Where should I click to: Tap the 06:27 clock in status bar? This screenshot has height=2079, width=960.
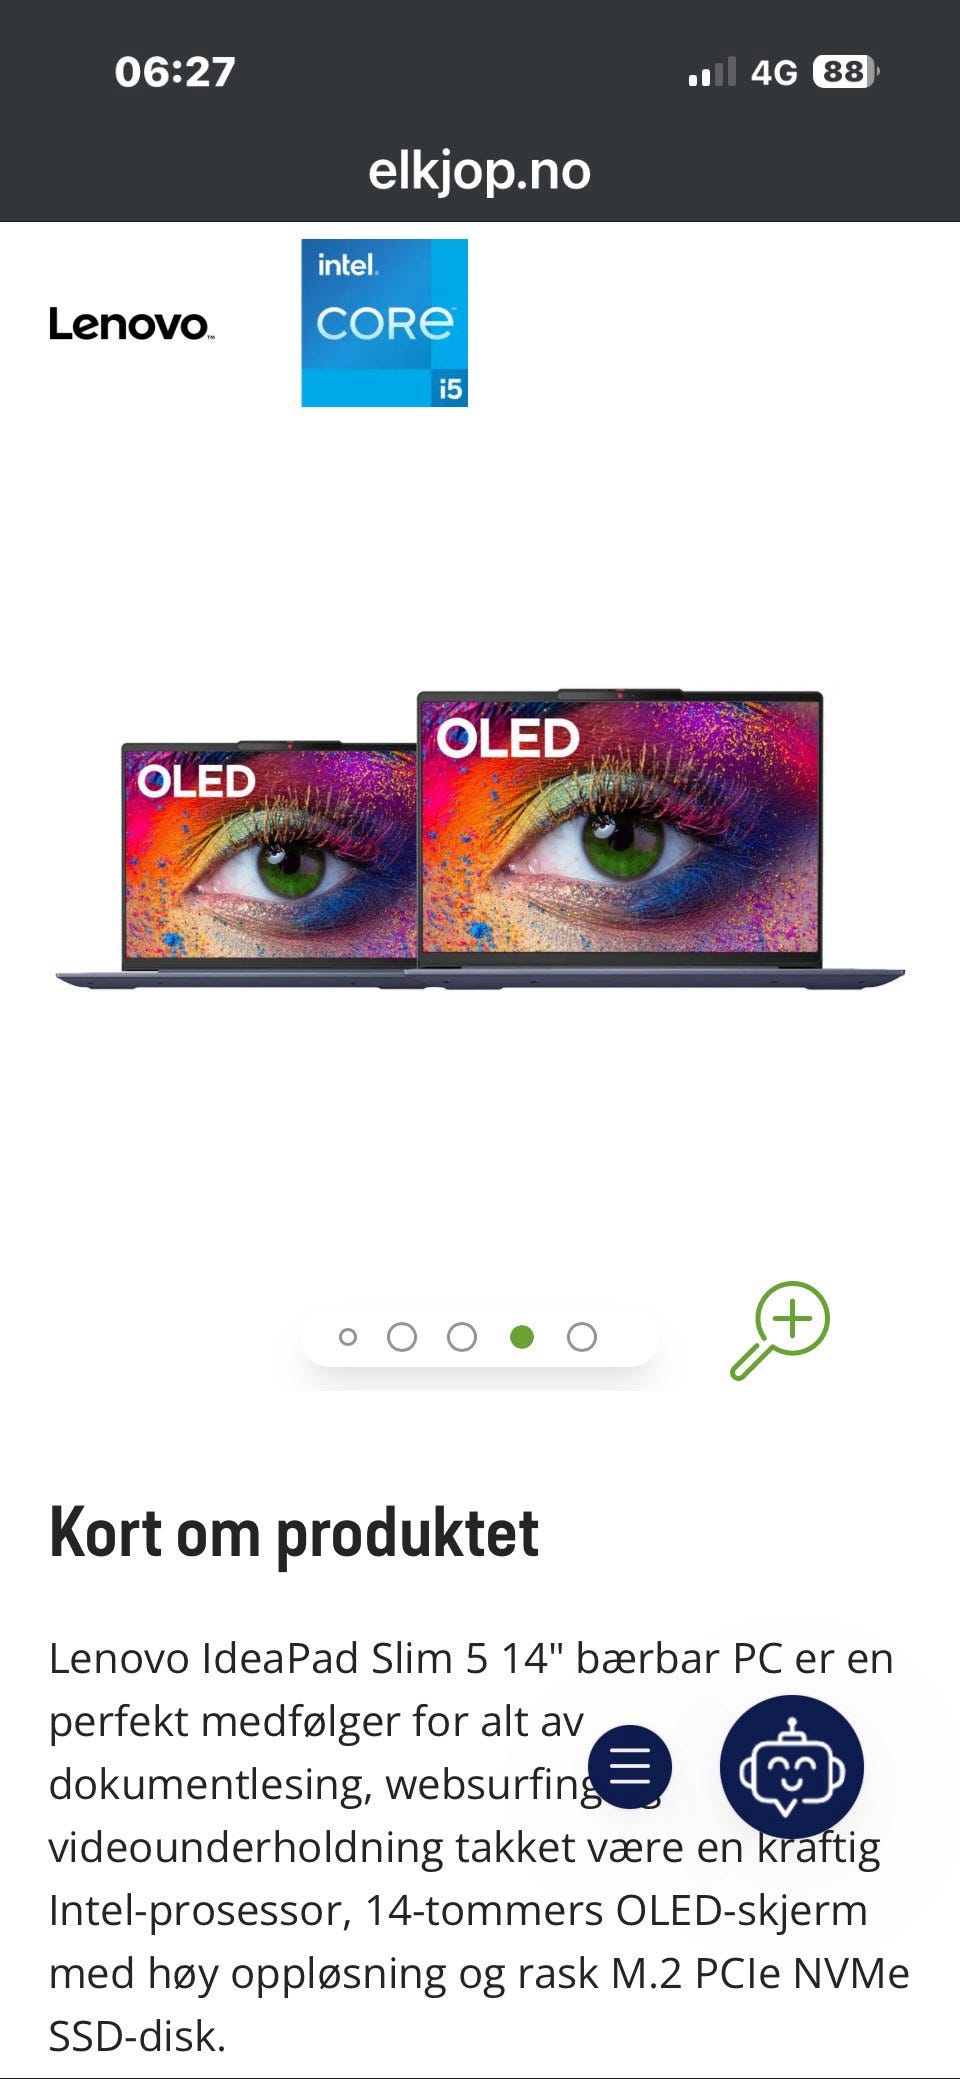pyautogui.click(x=175, y=72)
